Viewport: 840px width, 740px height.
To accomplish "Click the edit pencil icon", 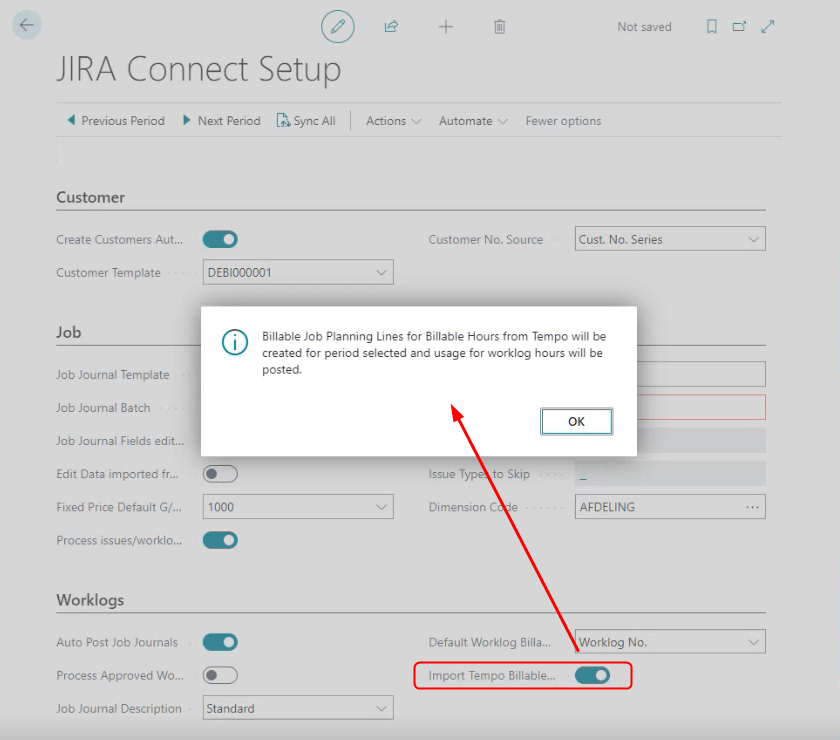I will pos(338,26).
